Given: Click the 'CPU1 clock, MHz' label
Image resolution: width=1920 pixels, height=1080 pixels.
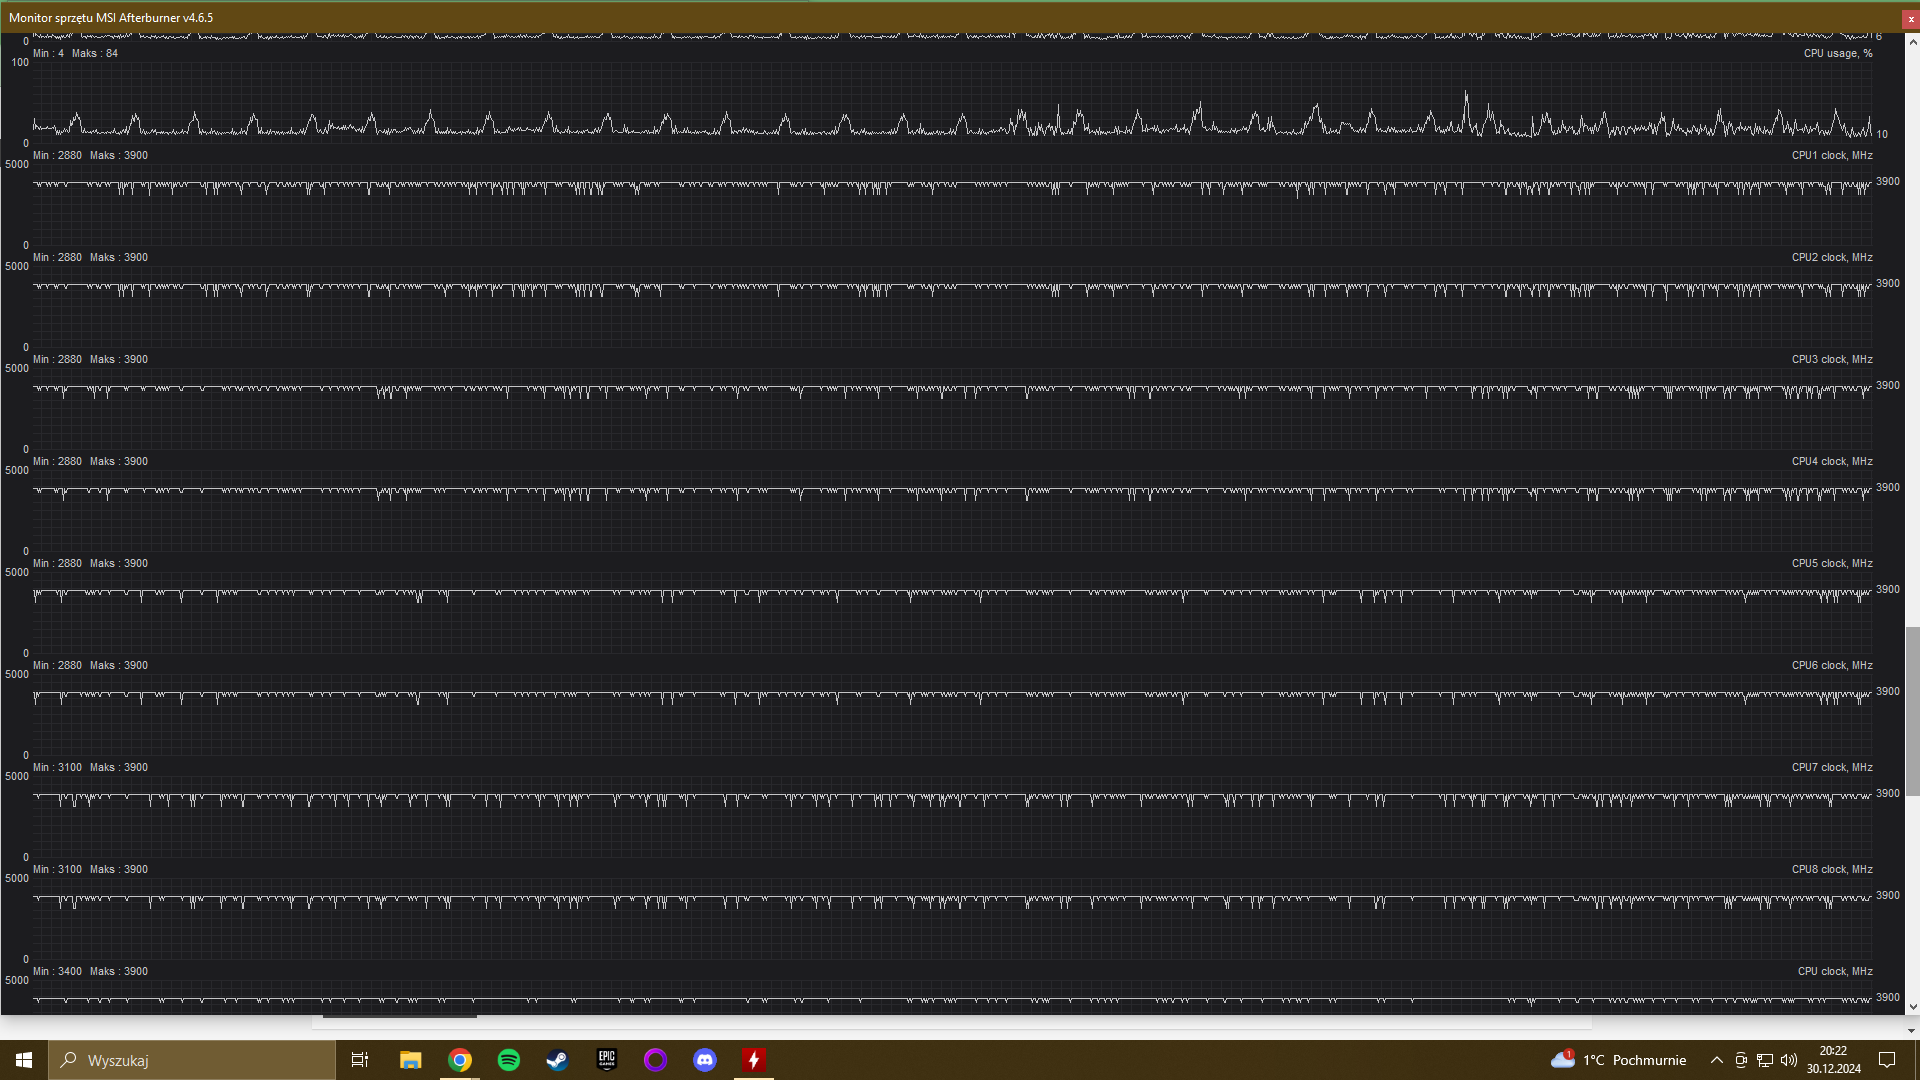Looking at the screenshot, I should click(1832, 156).
